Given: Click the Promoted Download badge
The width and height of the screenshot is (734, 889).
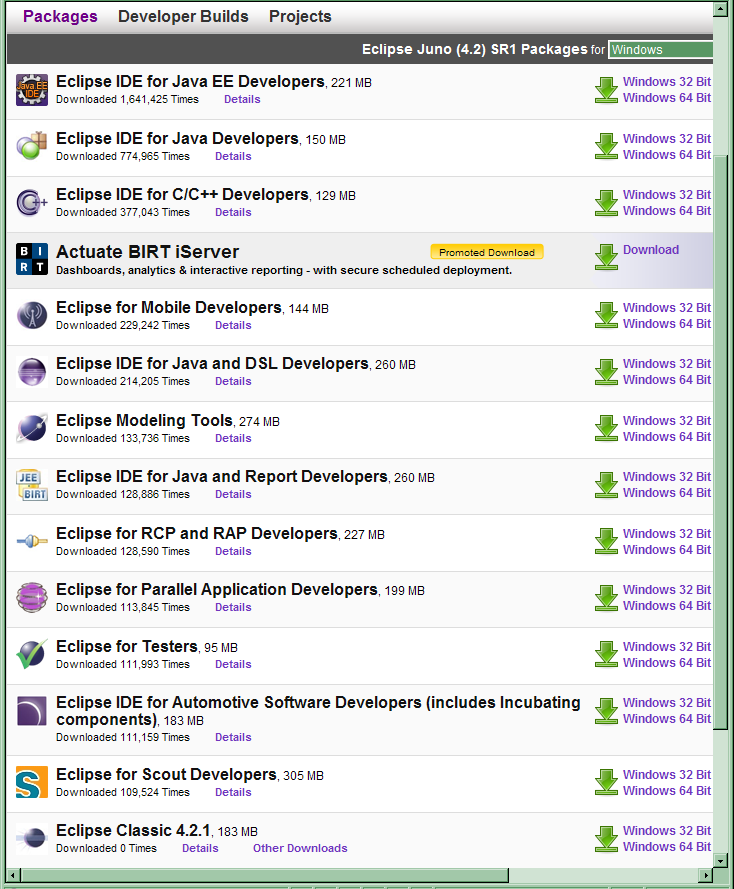Looking at the screenshot, I should point(487,252).
